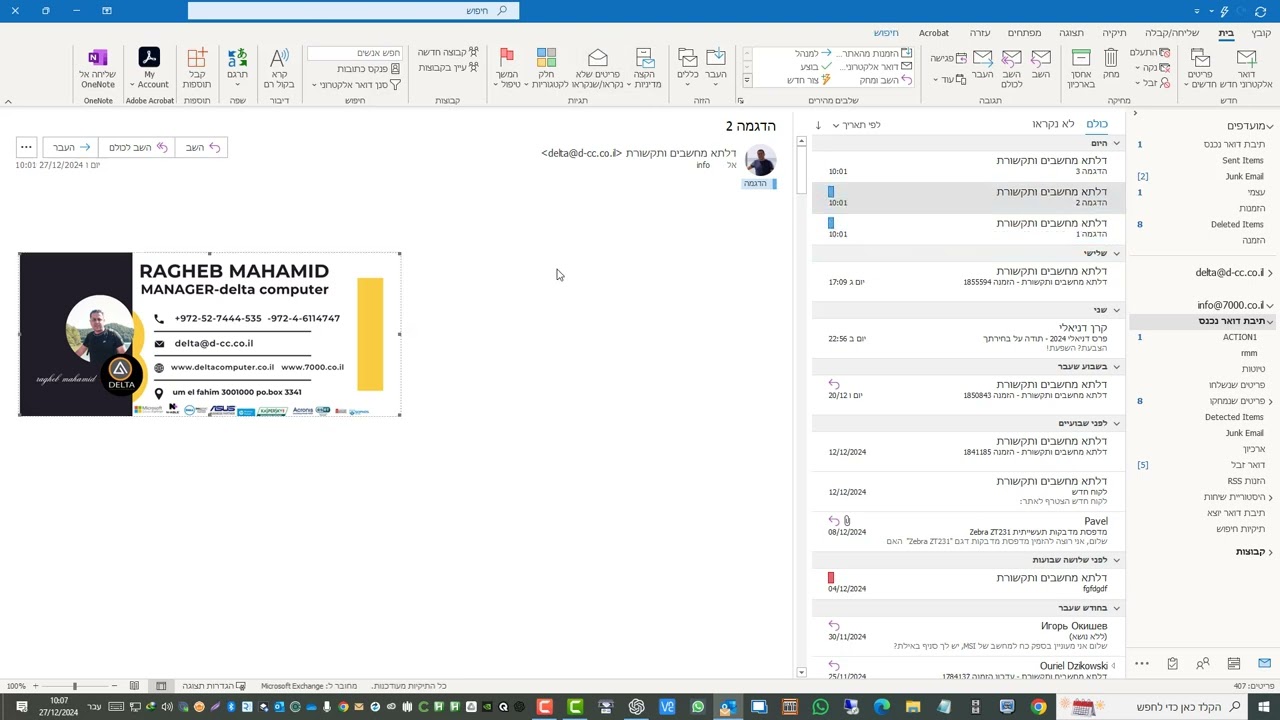The height and width of the screenshot is (720, 1280).
Task: Open Google Chrome from the taskbar
Action: click(x=1038, y=707)
